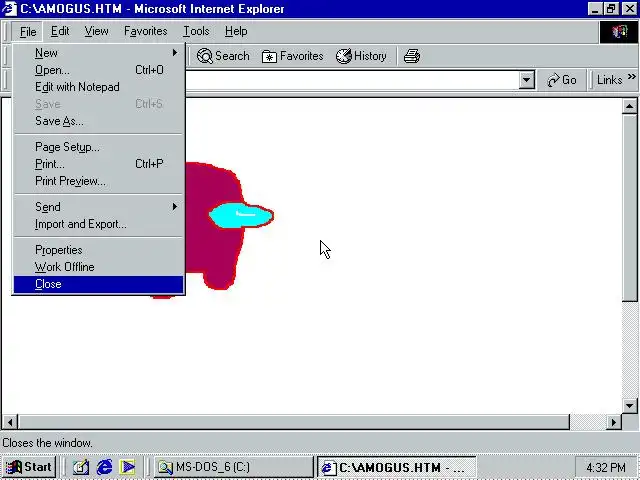This screenshot has height=480, width=640.
Task: Select Edit with Notepad
Action: click(98, 87)
